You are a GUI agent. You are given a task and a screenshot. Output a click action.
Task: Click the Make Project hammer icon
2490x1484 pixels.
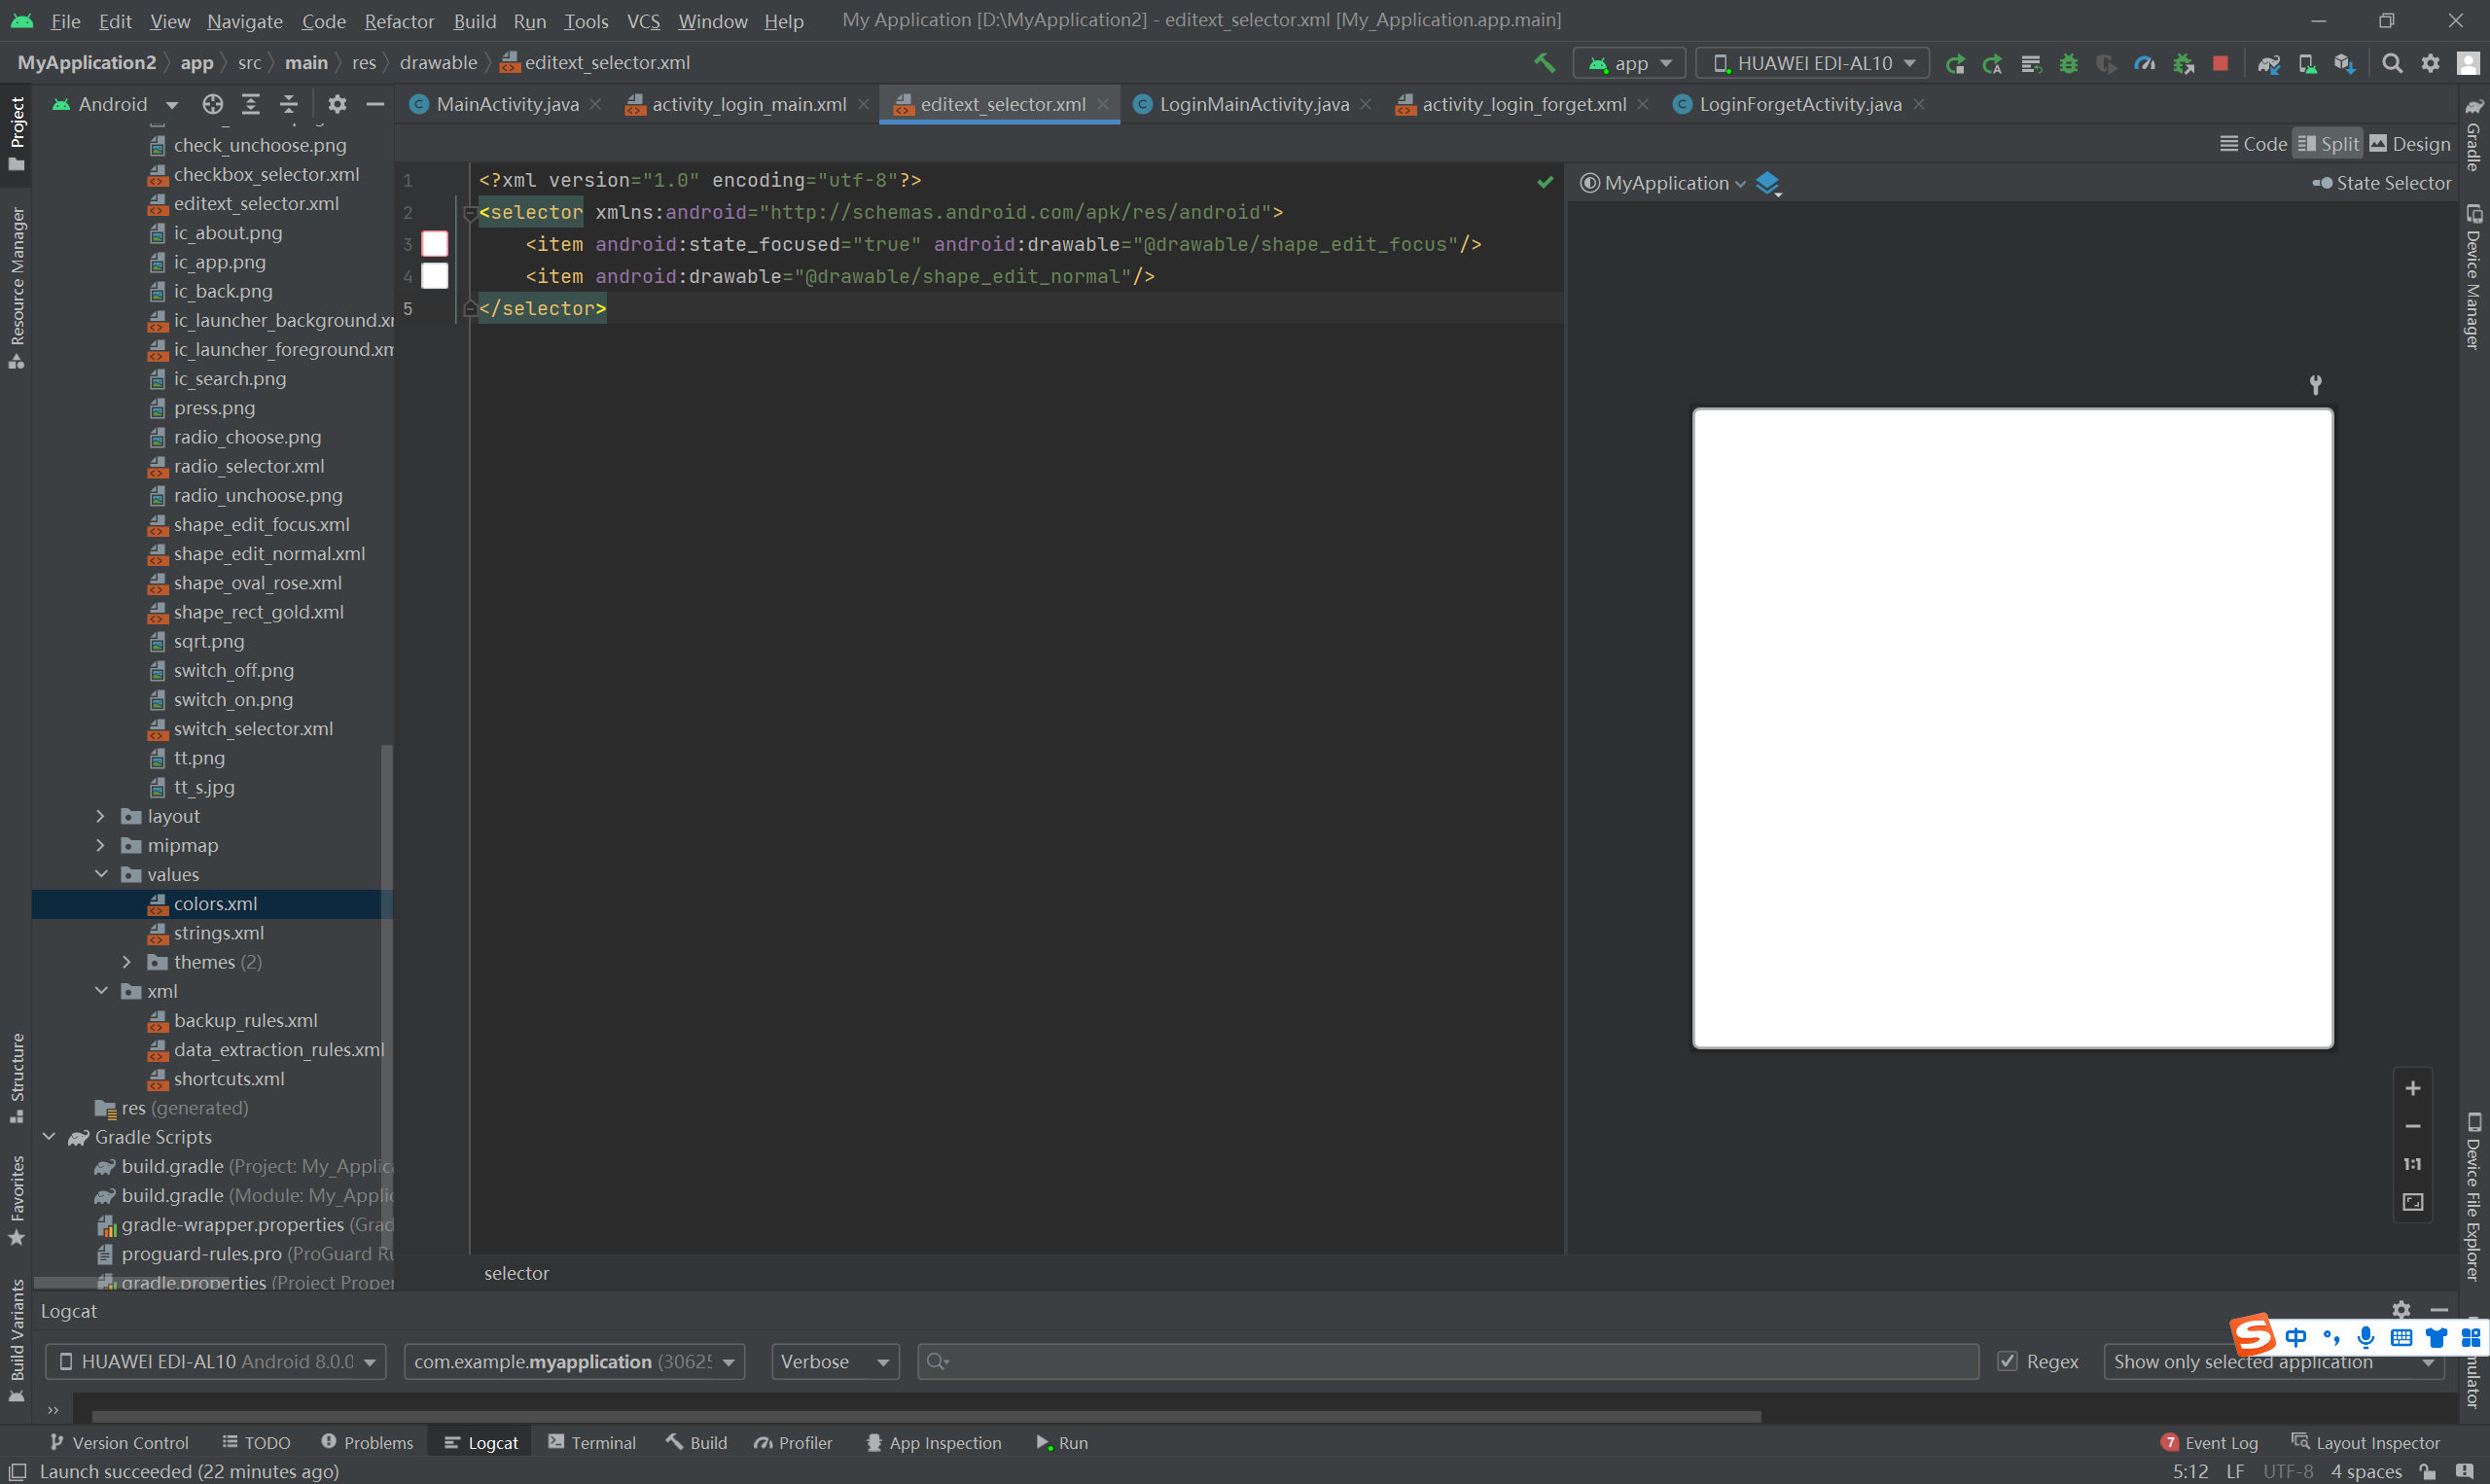tap(1544, 63)
